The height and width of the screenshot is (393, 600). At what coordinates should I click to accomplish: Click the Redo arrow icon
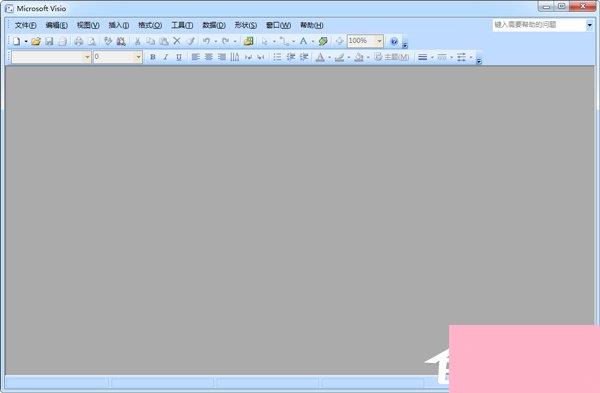point(226,41)
